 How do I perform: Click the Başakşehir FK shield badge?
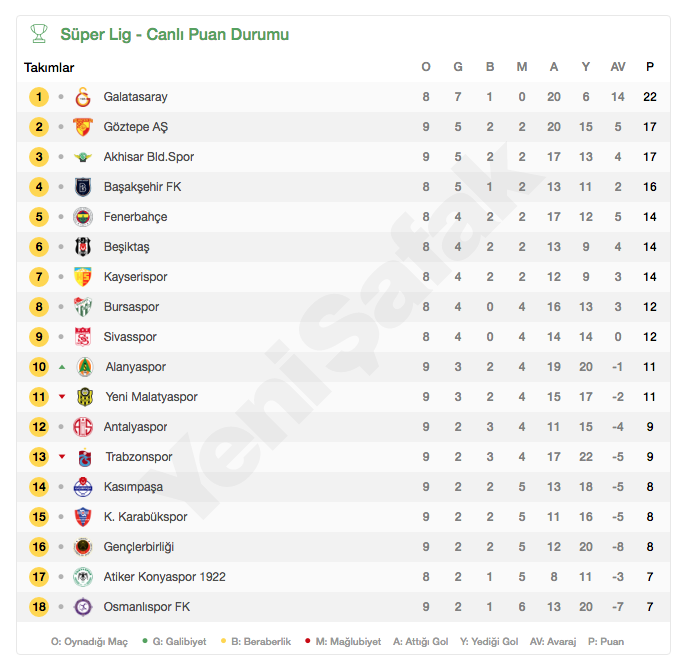[83, 187]
